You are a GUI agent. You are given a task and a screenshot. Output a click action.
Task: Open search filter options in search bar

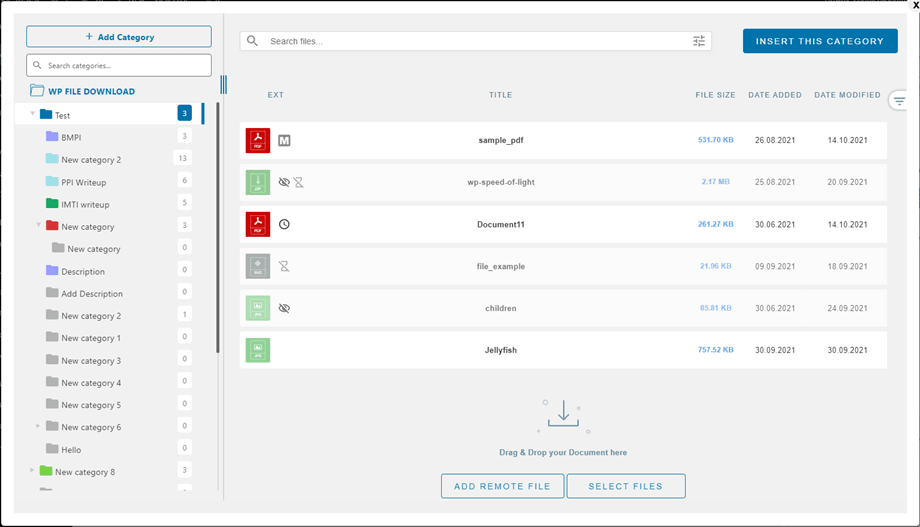coord(699,41)
